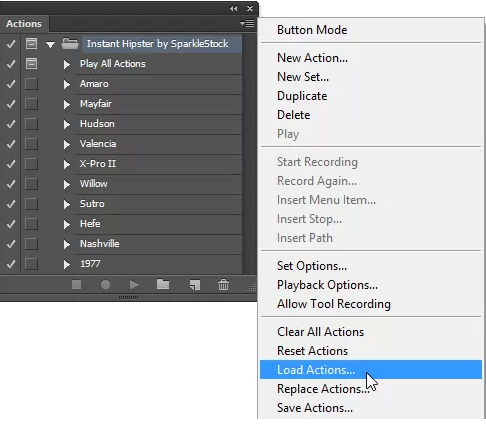Image resolution: width=486 pixels, height=425 pixels.
Task: Select the Valencia action row
Action: click(158, 144)
